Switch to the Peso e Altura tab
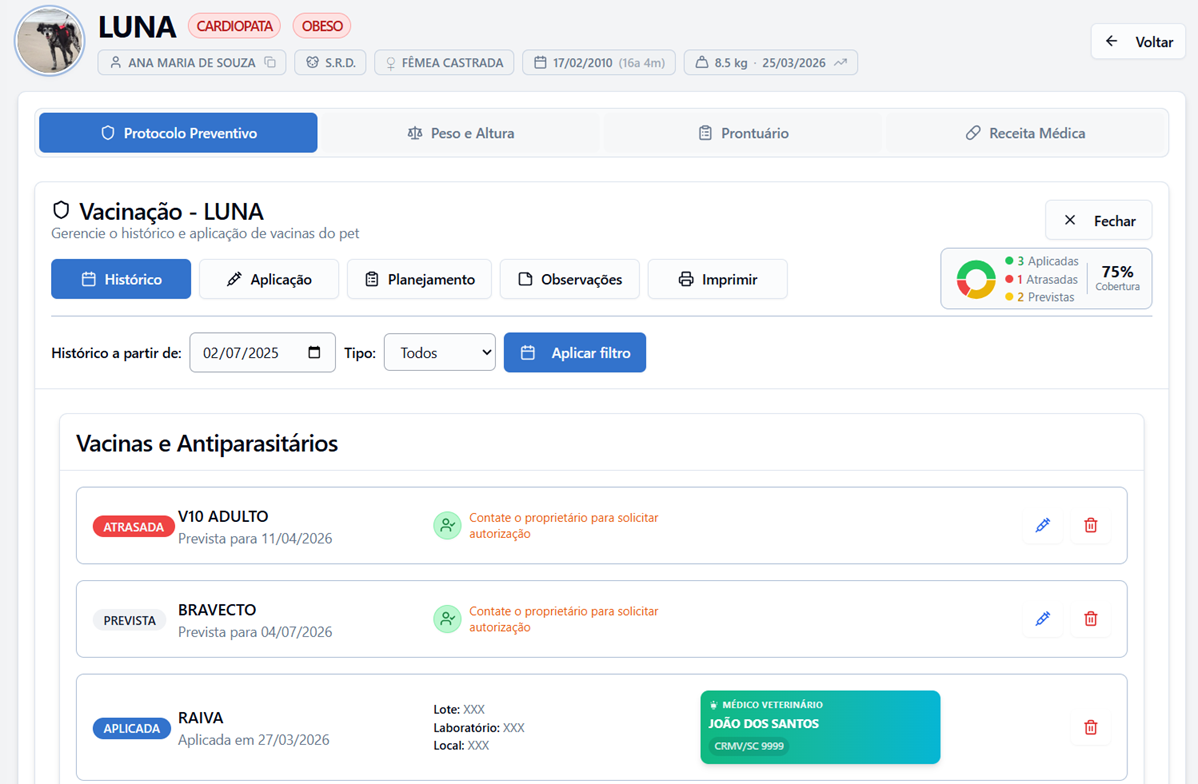The image size is (1198, 784). [461, 133]
